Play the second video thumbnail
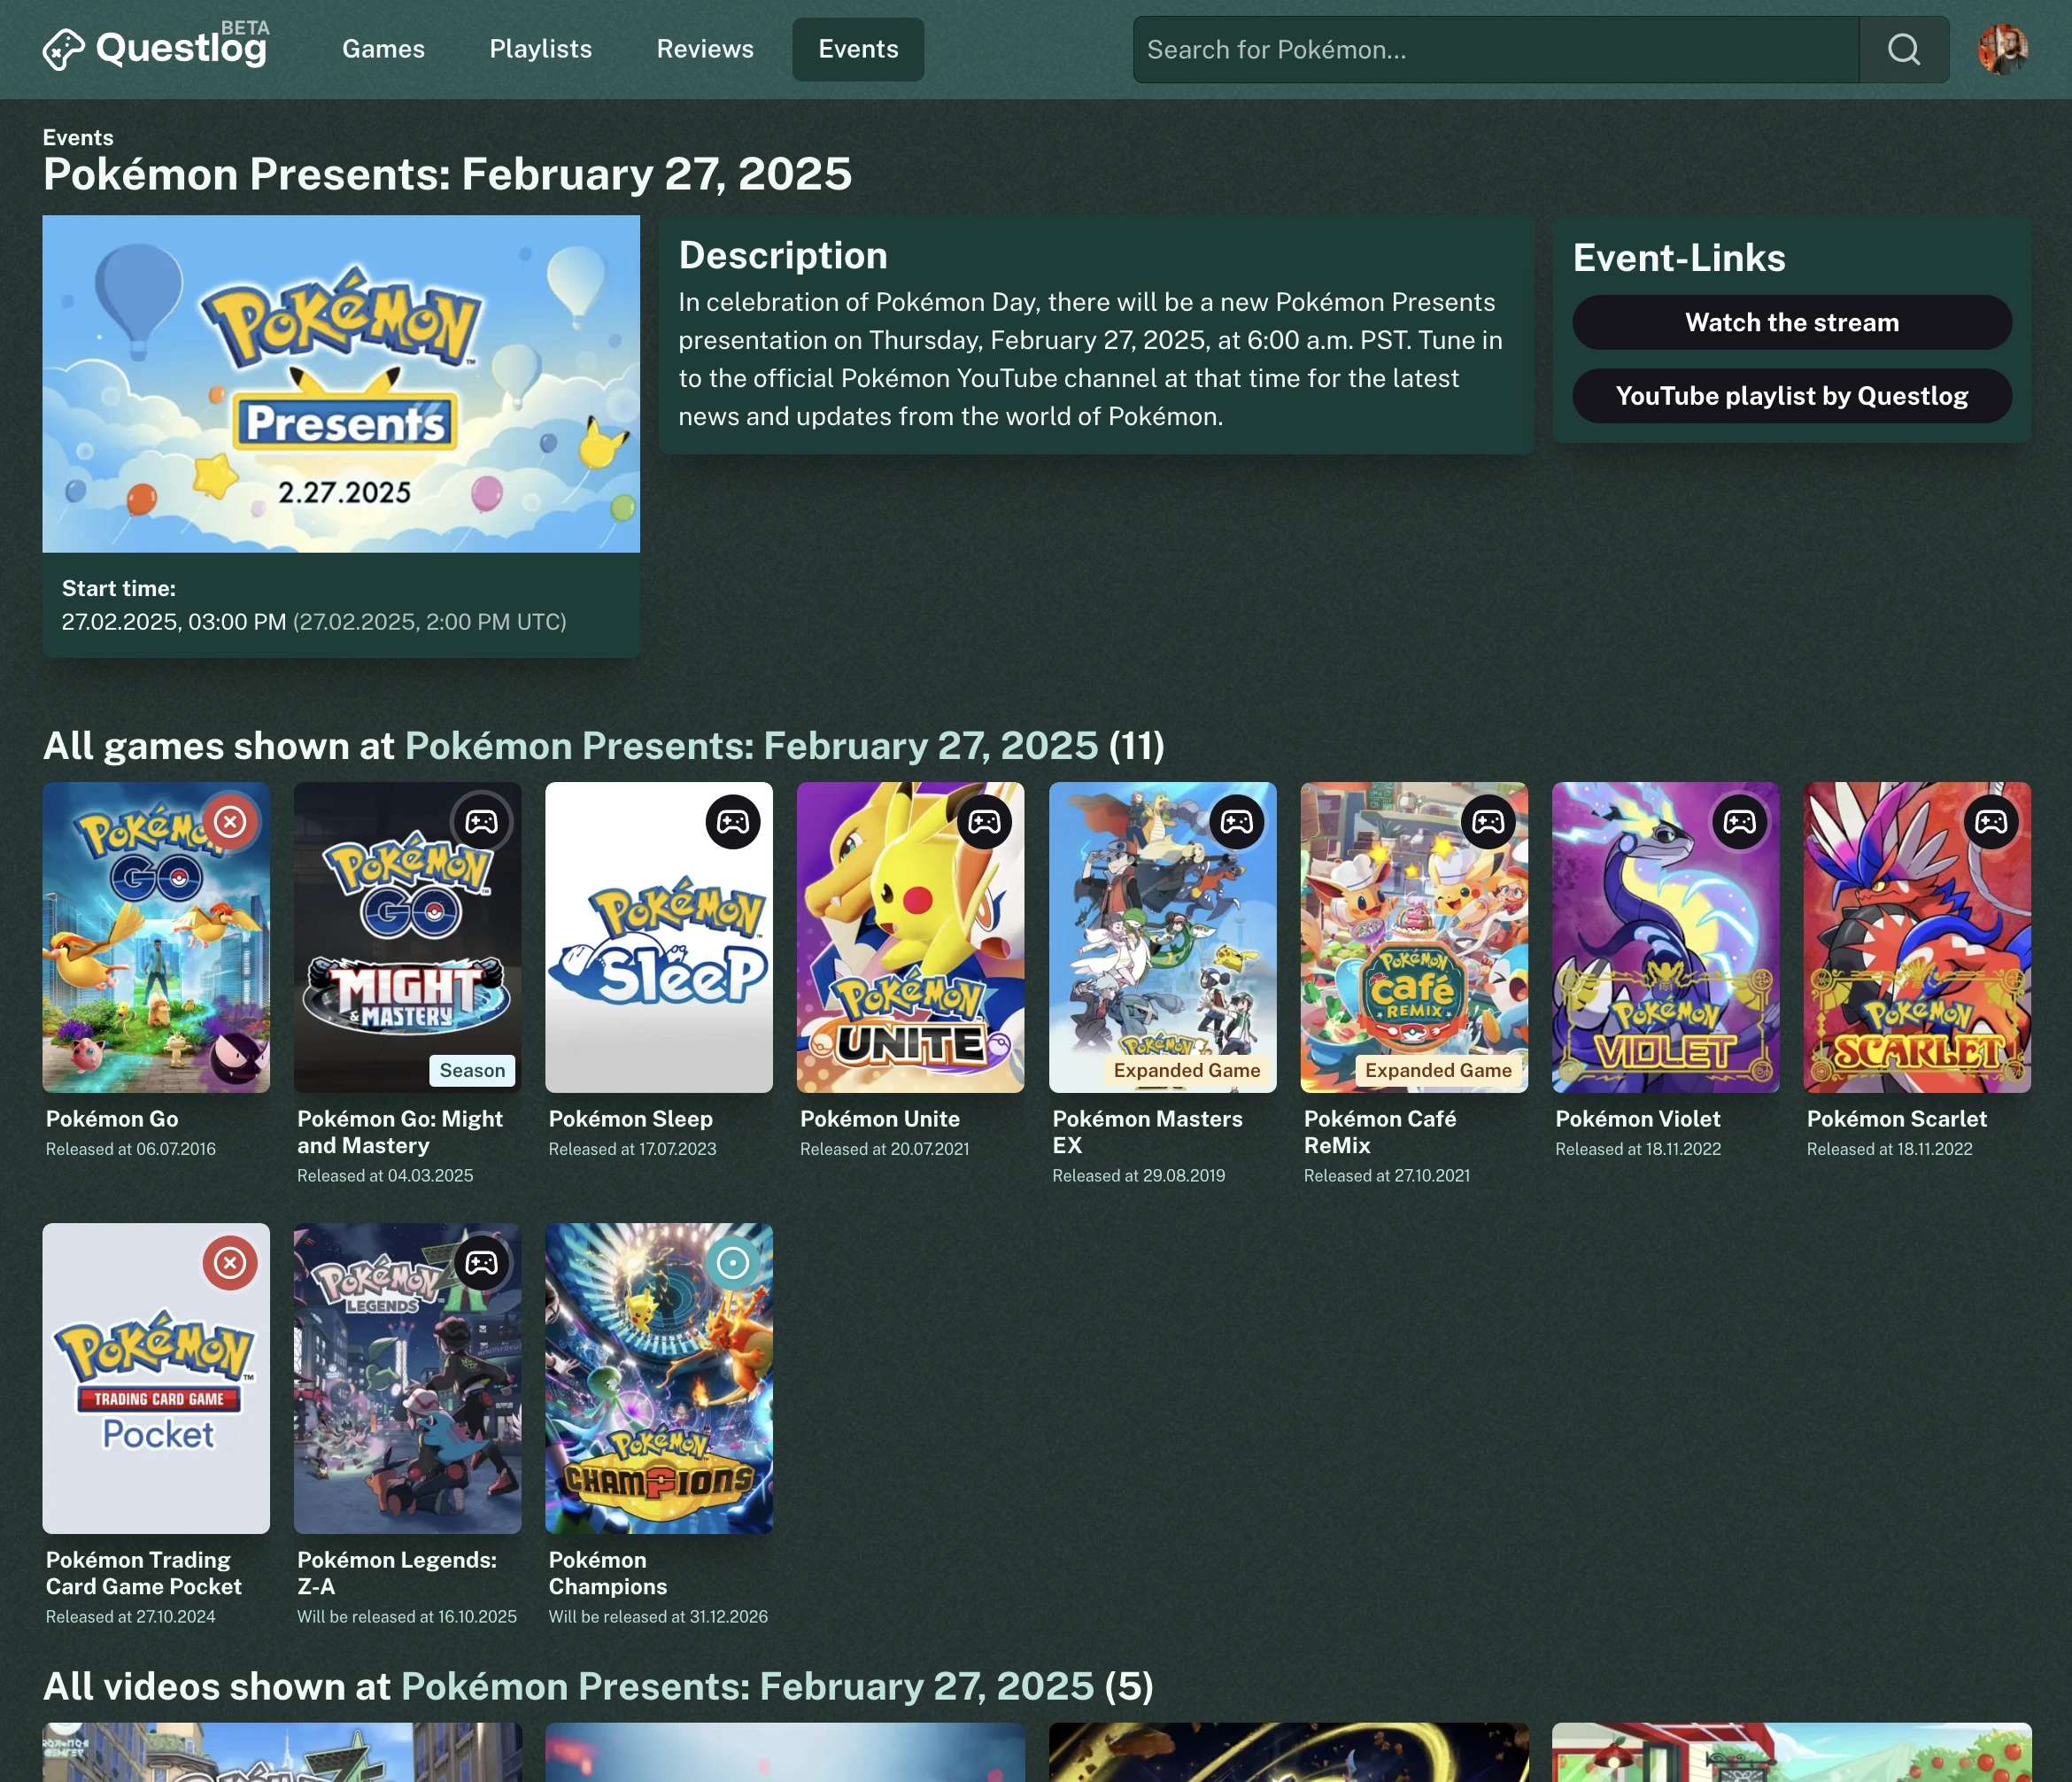Screen dimensions: 2072x1782 (x=785, y=1752)
